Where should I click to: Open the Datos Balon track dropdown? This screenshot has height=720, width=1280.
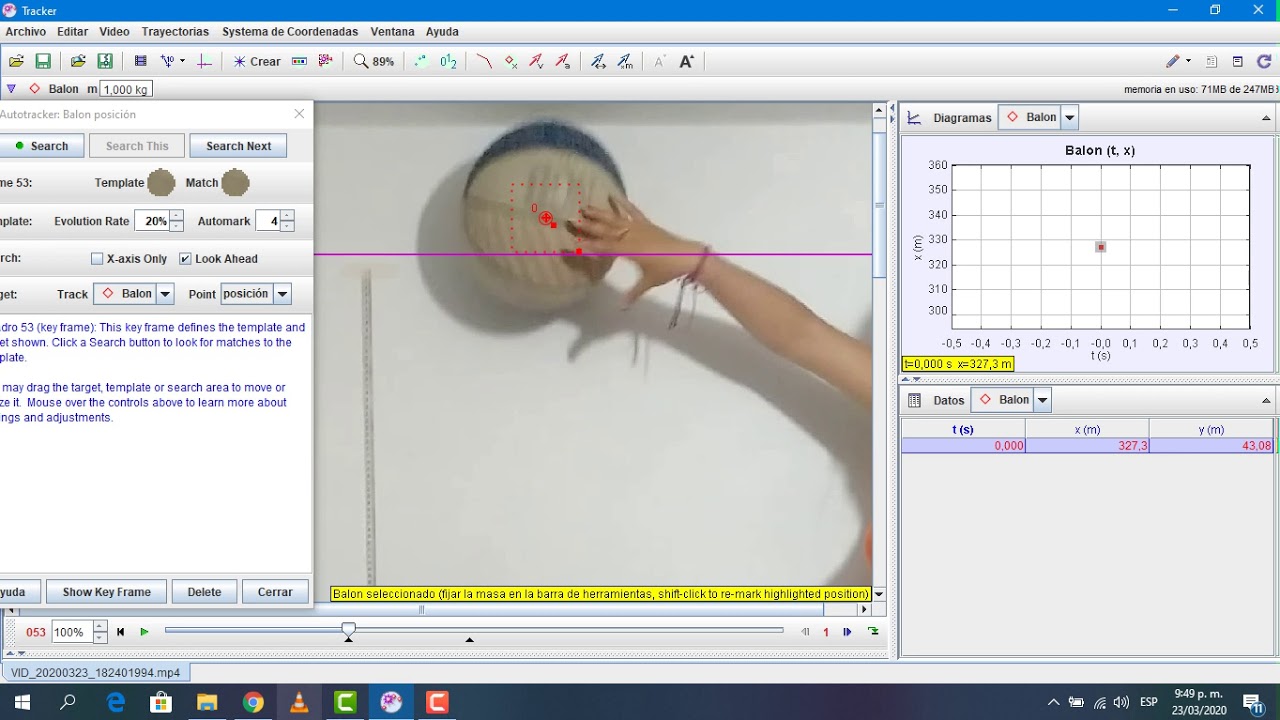1011,400
